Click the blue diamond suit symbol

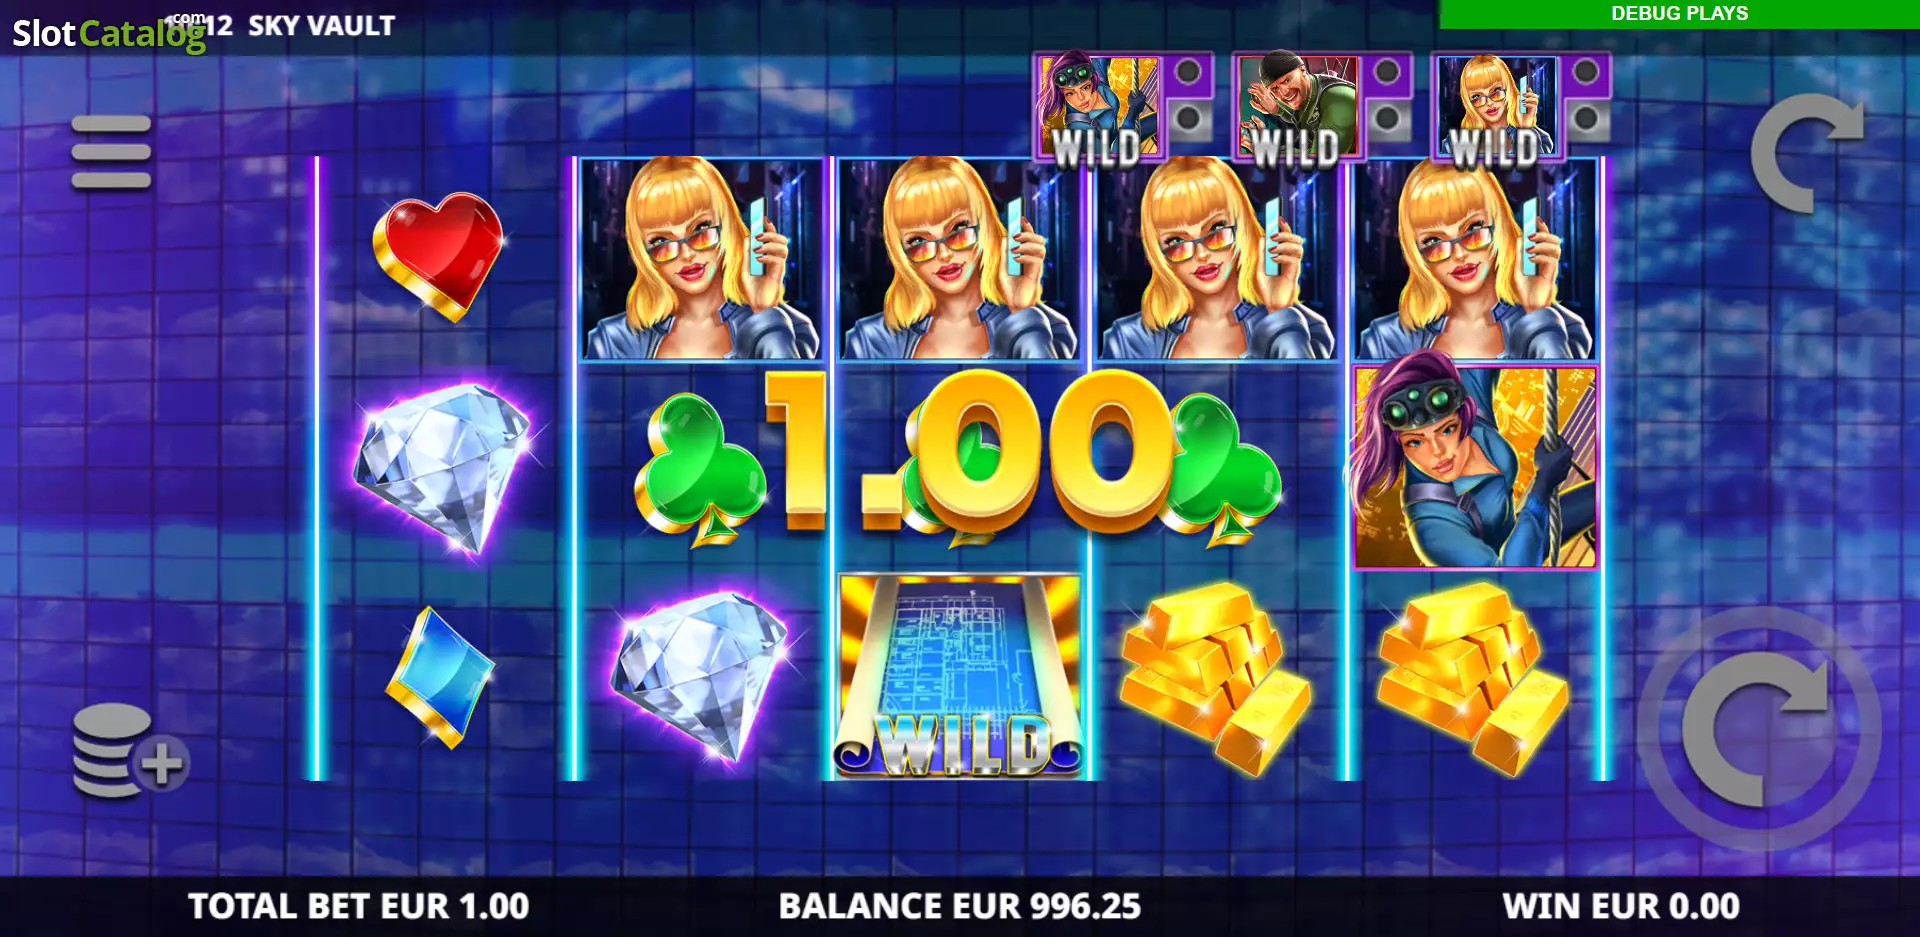point(441,677)
